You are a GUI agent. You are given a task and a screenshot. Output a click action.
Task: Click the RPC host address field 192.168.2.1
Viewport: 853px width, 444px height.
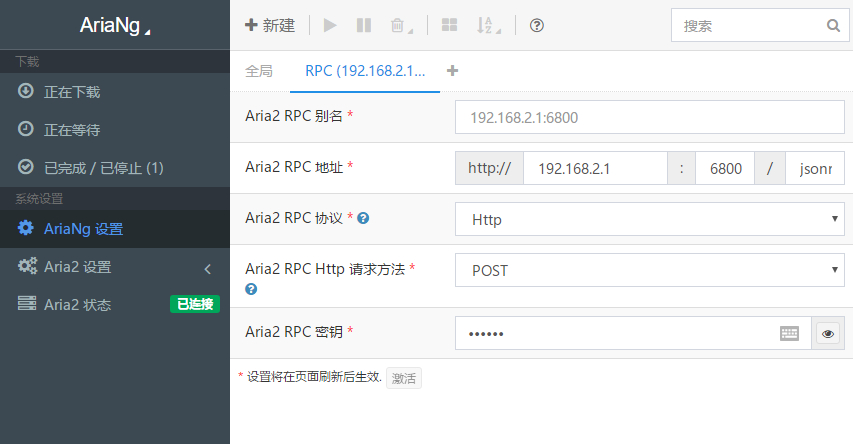coord(595,169)
